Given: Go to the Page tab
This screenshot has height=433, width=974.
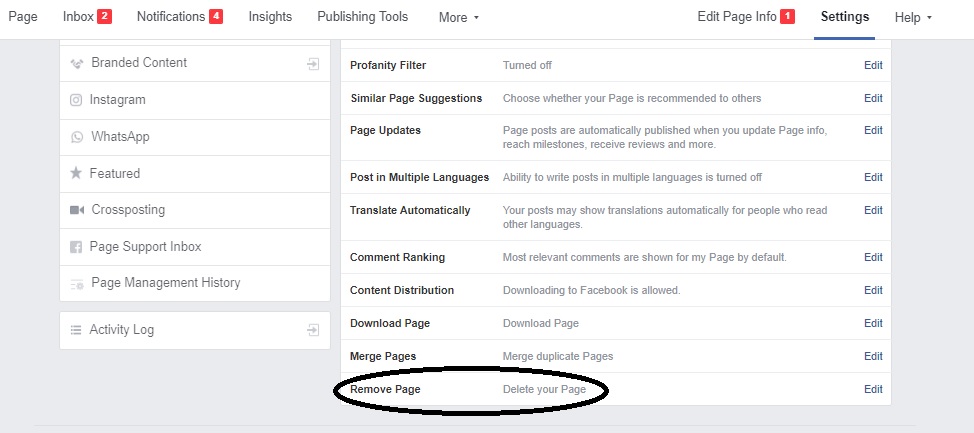Looking at the screenshot, I should coord(23,17).
